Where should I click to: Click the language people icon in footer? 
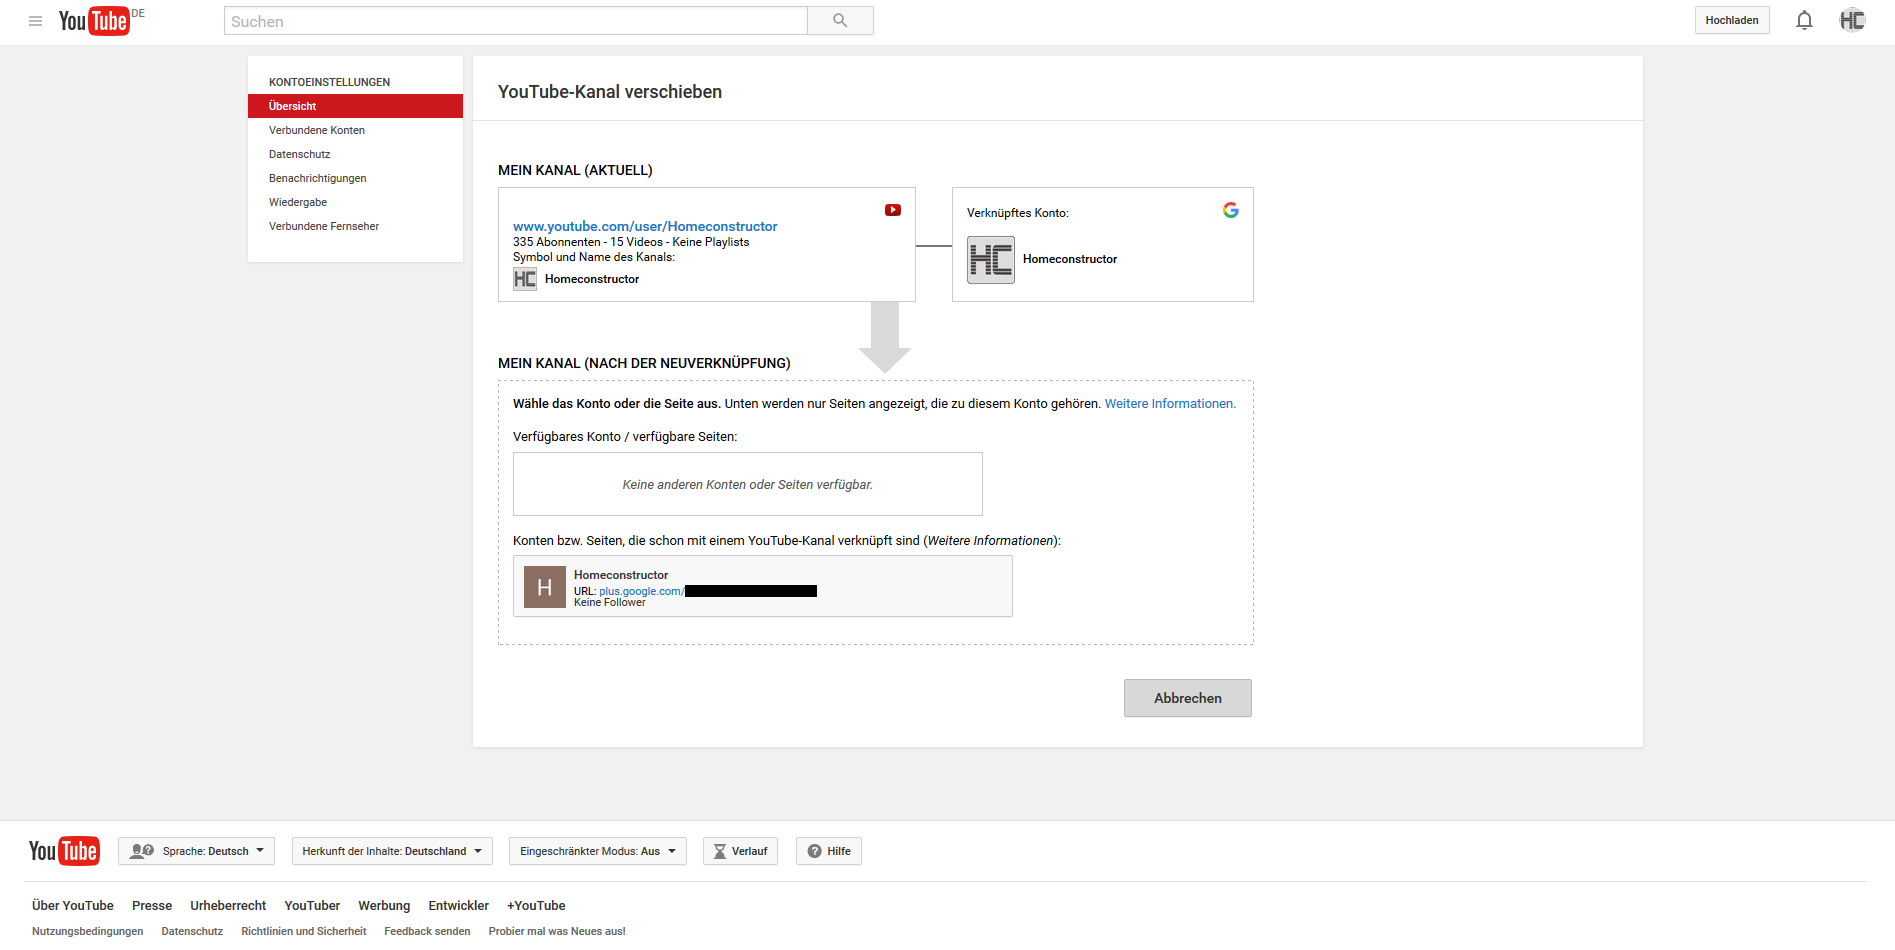[142, 852]
